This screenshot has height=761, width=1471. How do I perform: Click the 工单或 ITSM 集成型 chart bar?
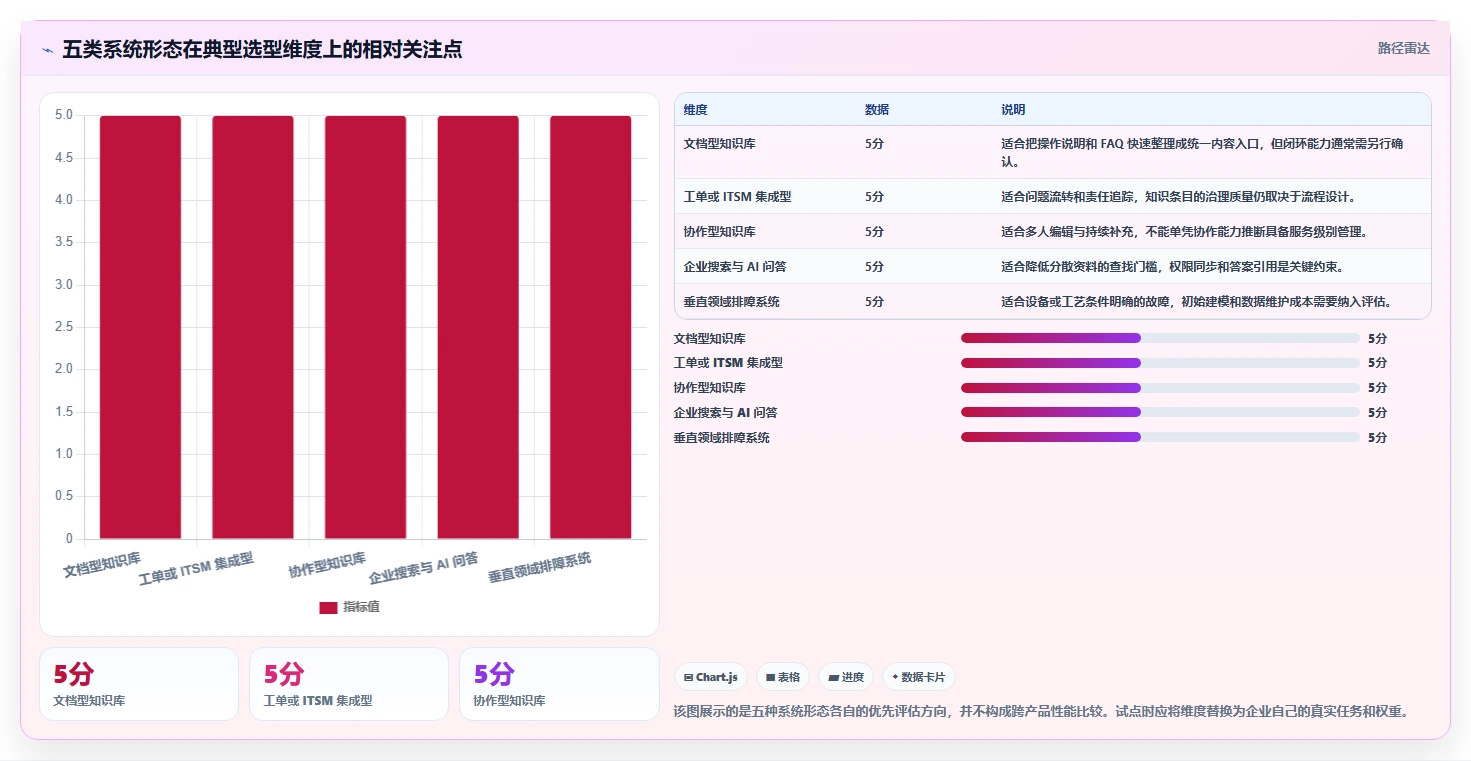pyautogui.click(x=253, y=327)
